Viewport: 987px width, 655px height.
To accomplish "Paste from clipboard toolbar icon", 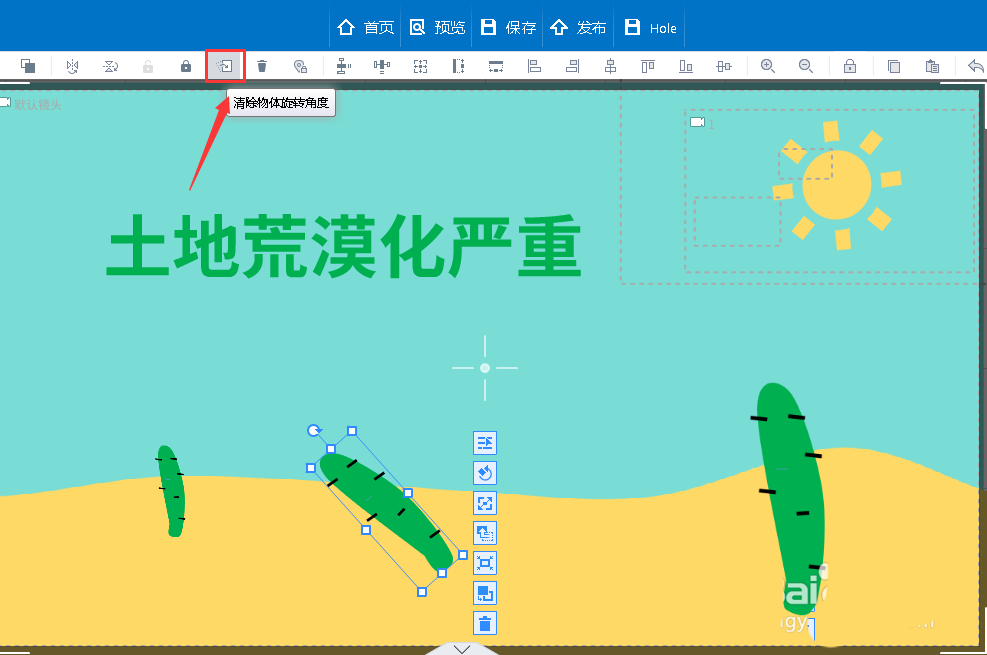I will click(x=932, y=66).
